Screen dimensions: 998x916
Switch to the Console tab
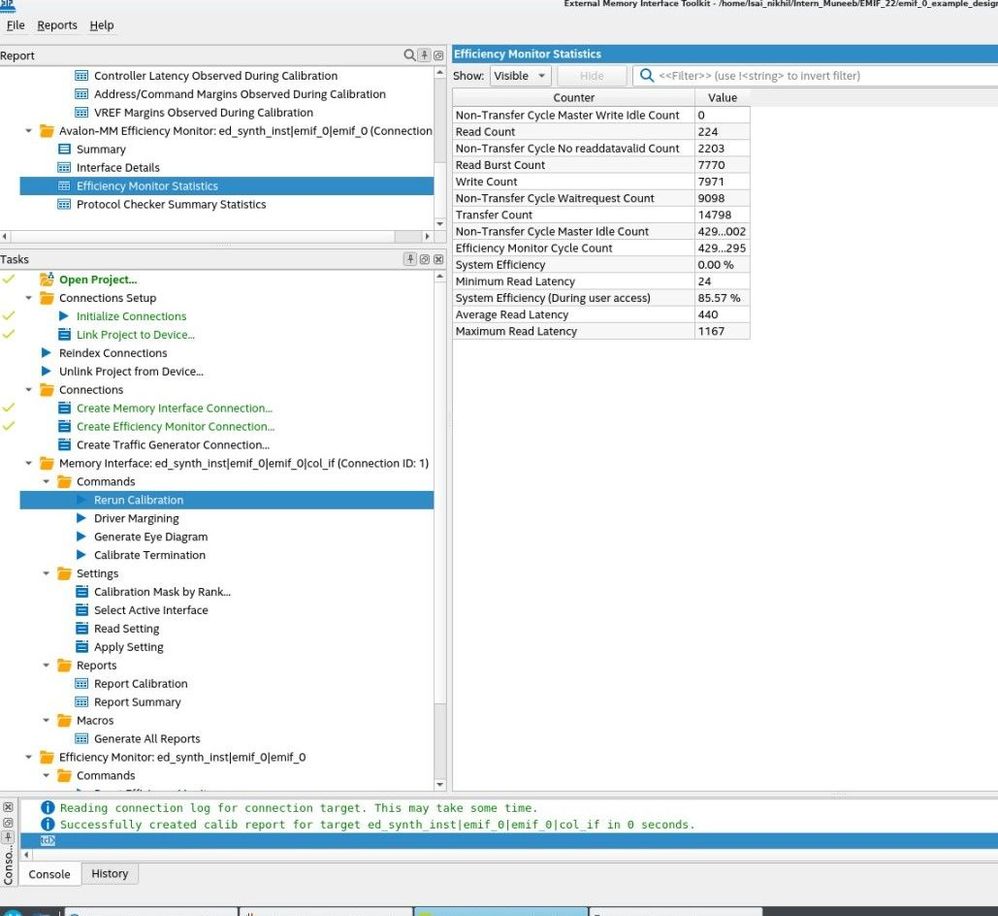[x=50, y=874]
